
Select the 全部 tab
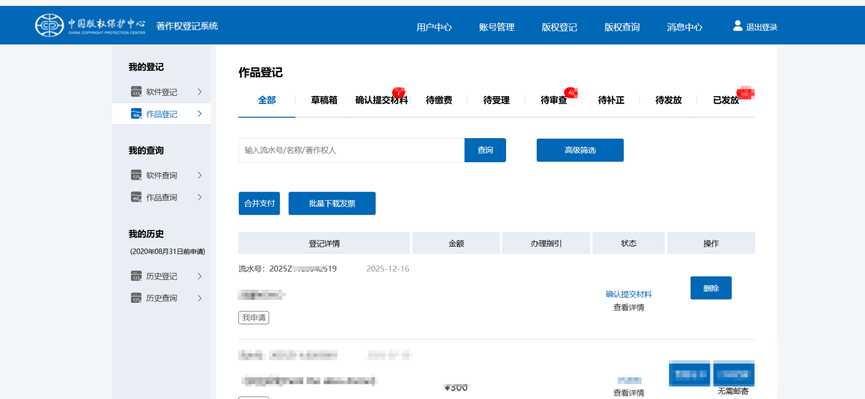click(x=267, y=100)
